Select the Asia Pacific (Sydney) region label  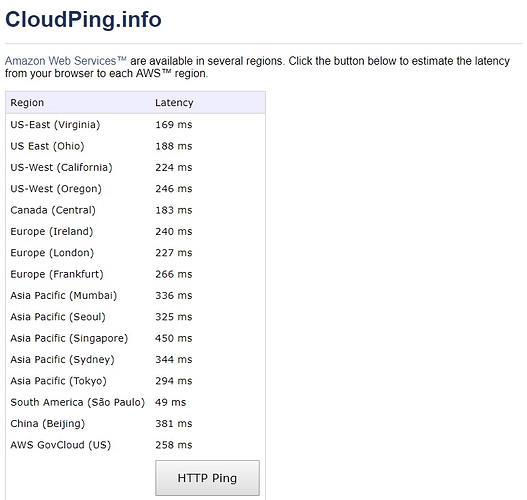[x=62, y=360]
